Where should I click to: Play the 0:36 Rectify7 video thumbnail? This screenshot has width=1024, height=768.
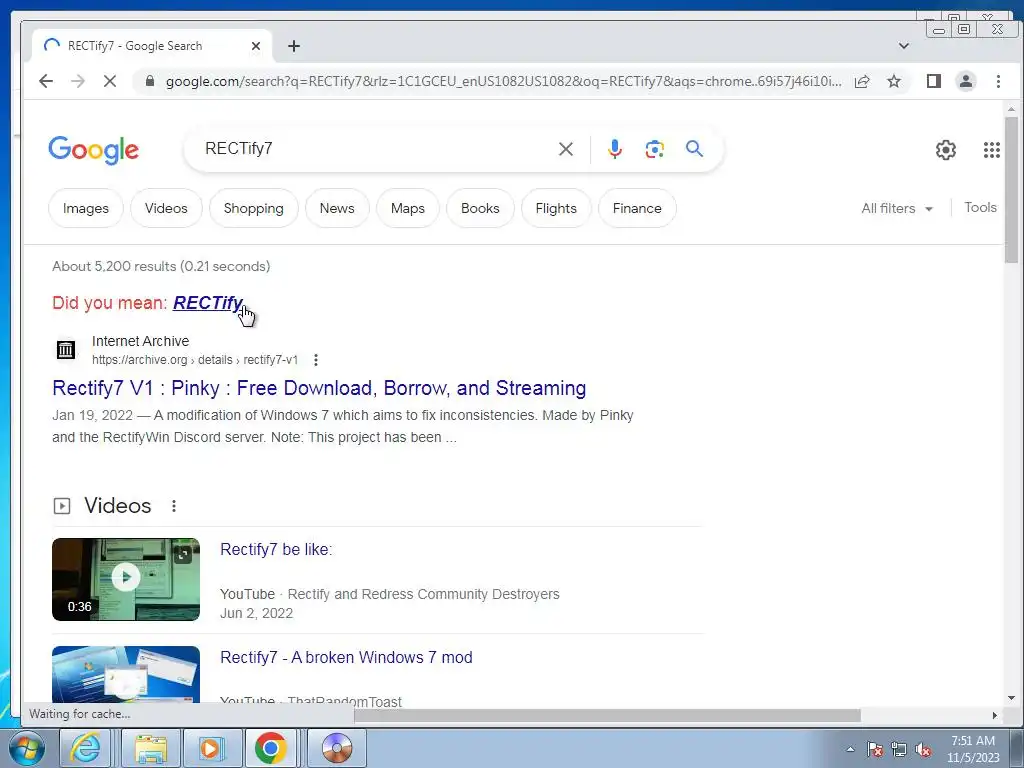coord(126,579)
